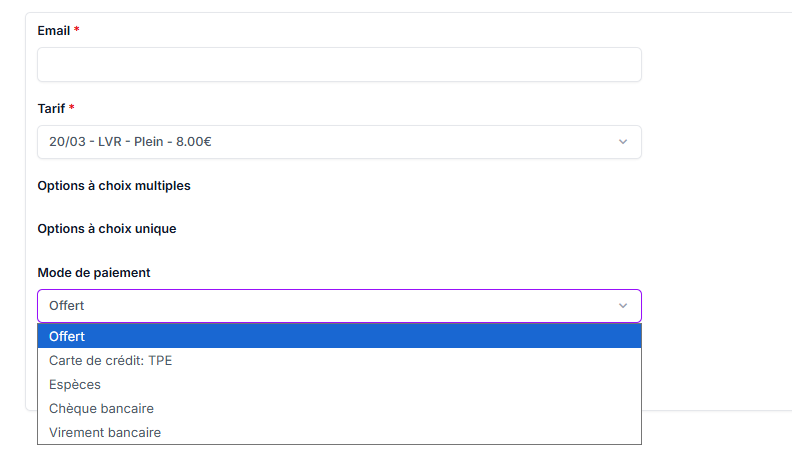
Task: Click the Options à choix unique heading
Action: (107, 229)
